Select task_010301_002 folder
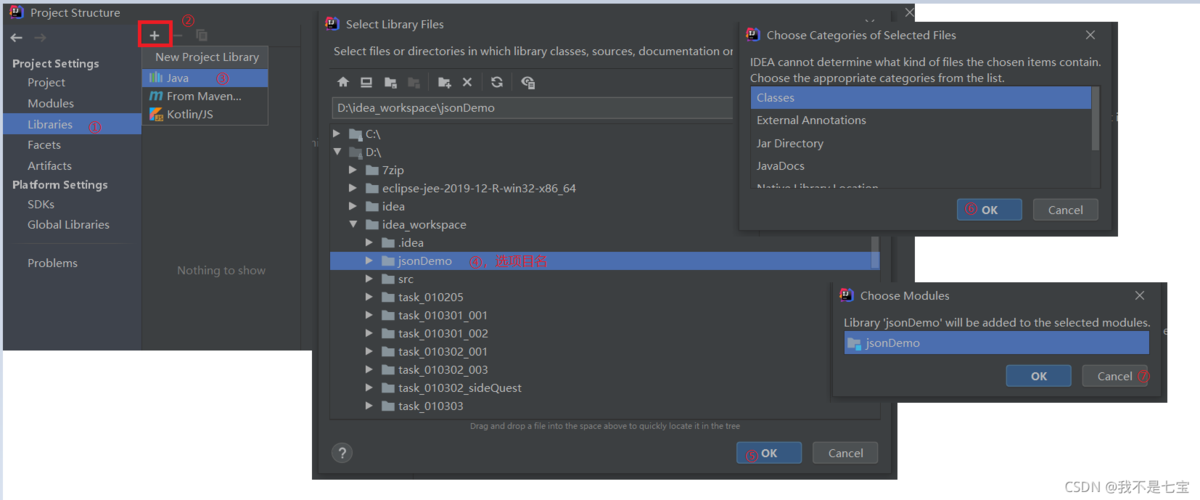The width and height of the screenshot is (1200, 500). click(x=442, y=333)
